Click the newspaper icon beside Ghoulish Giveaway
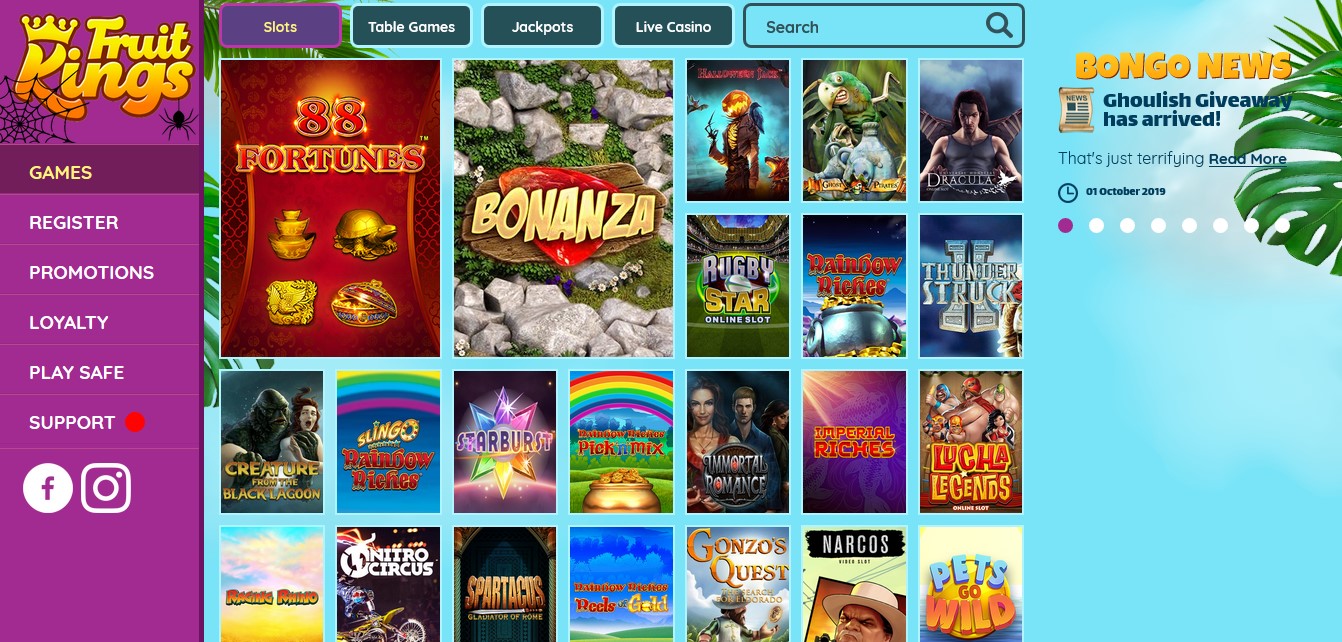Viewport: 1342px width, 642px height. tap(1076, 109)
